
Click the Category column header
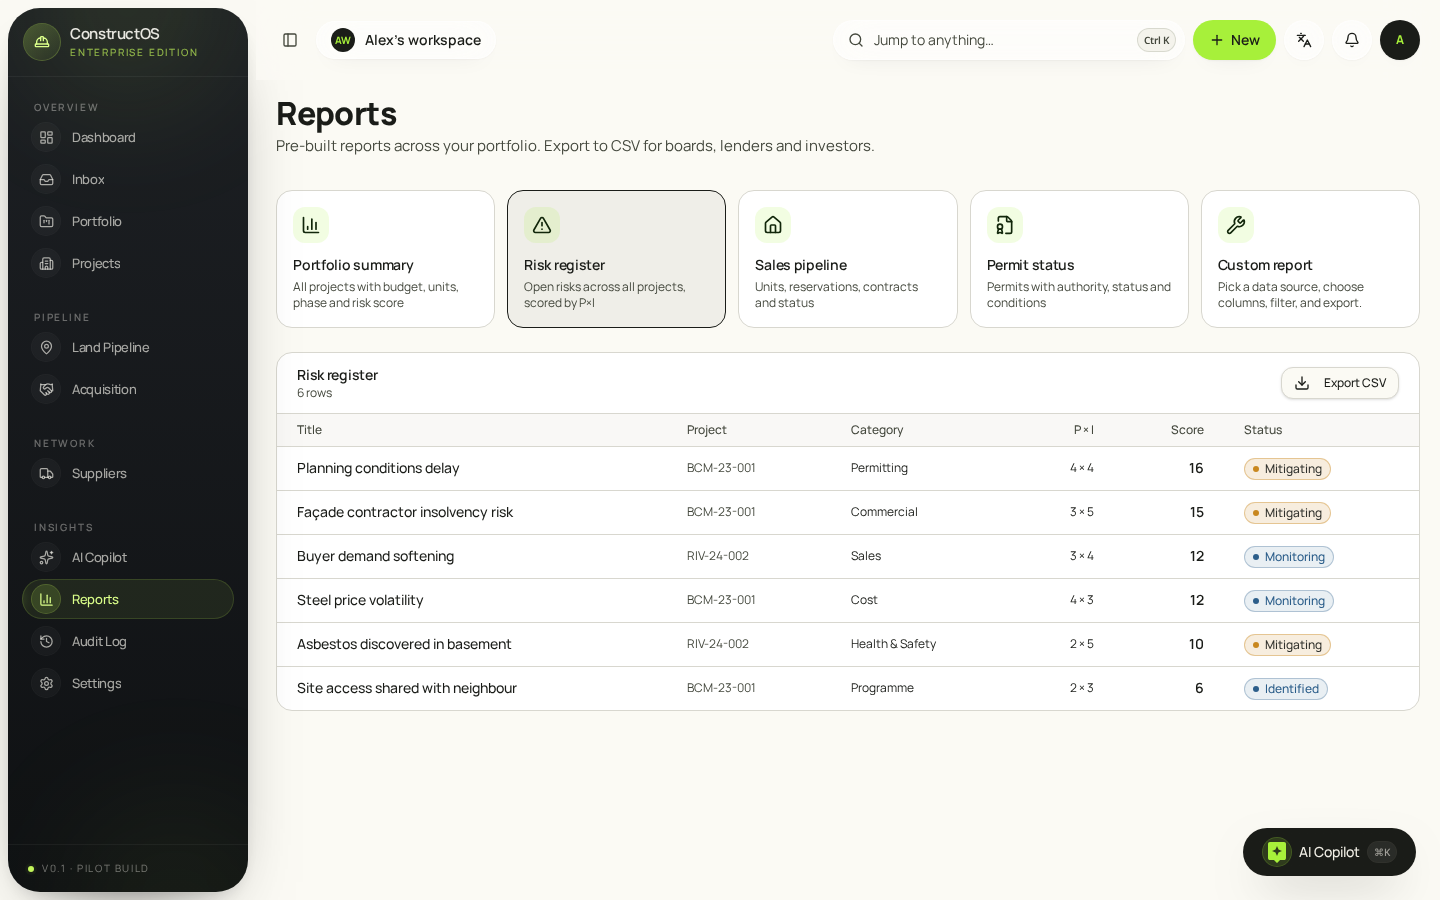pos(877,430)
